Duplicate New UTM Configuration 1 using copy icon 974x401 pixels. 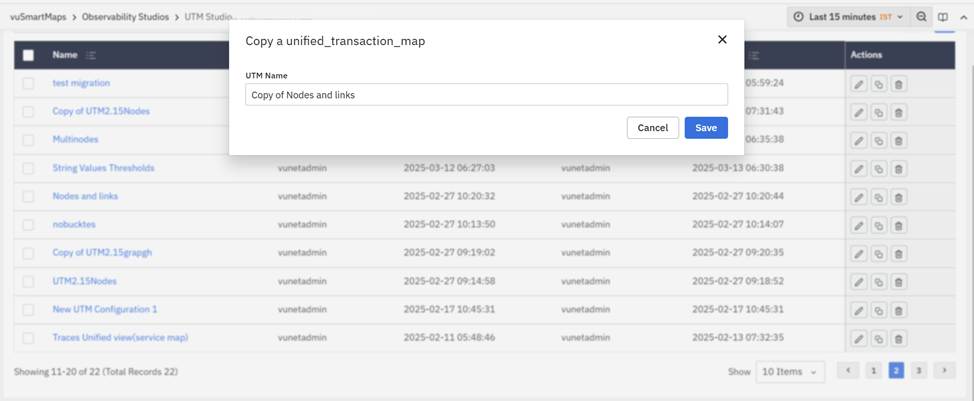tap(878, 310)
